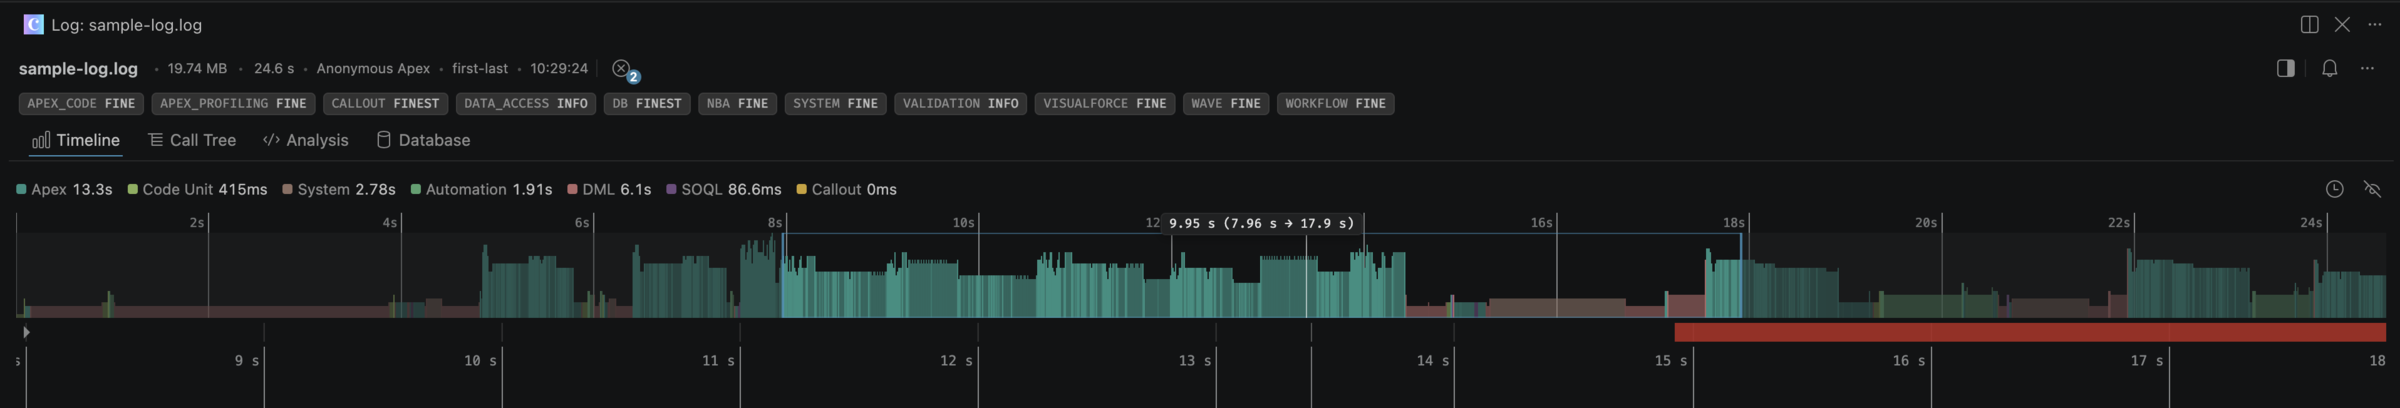
Task: Click the 4s minimap time marker
Action: [390, 223]
